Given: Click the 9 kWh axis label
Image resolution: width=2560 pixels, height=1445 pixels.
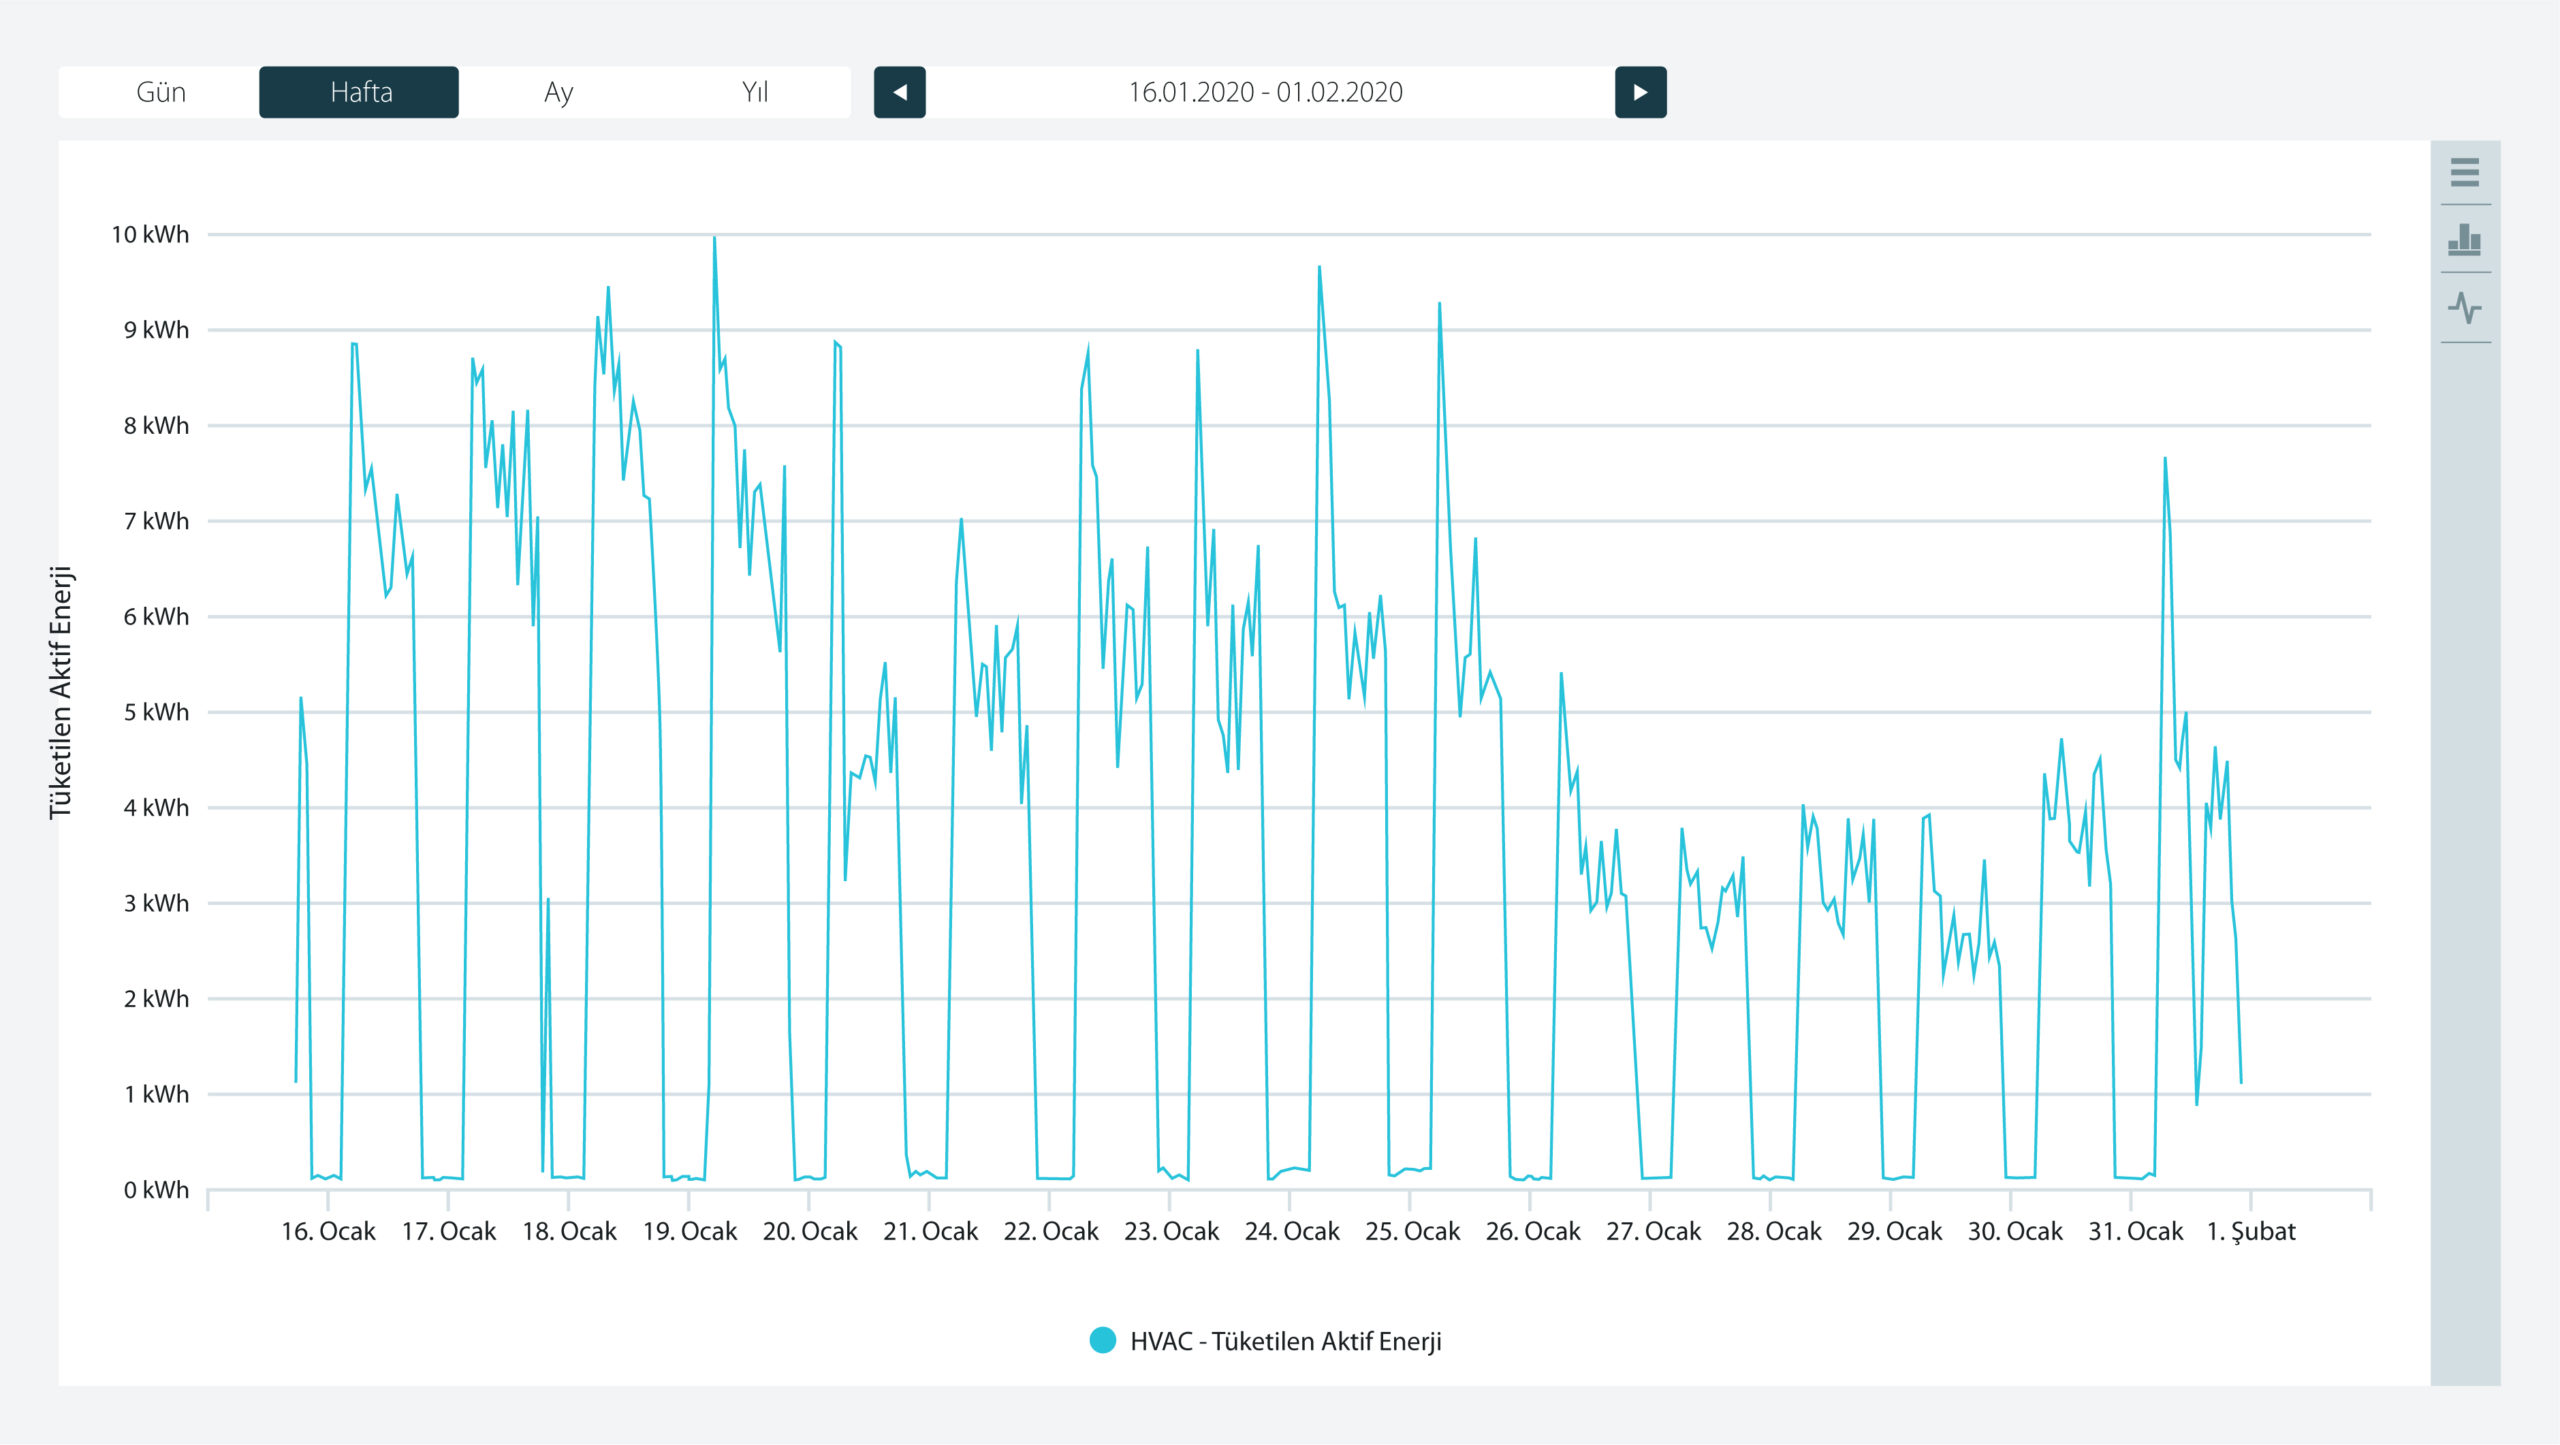Looking at the screenshot, I should (x=156, y=330).
